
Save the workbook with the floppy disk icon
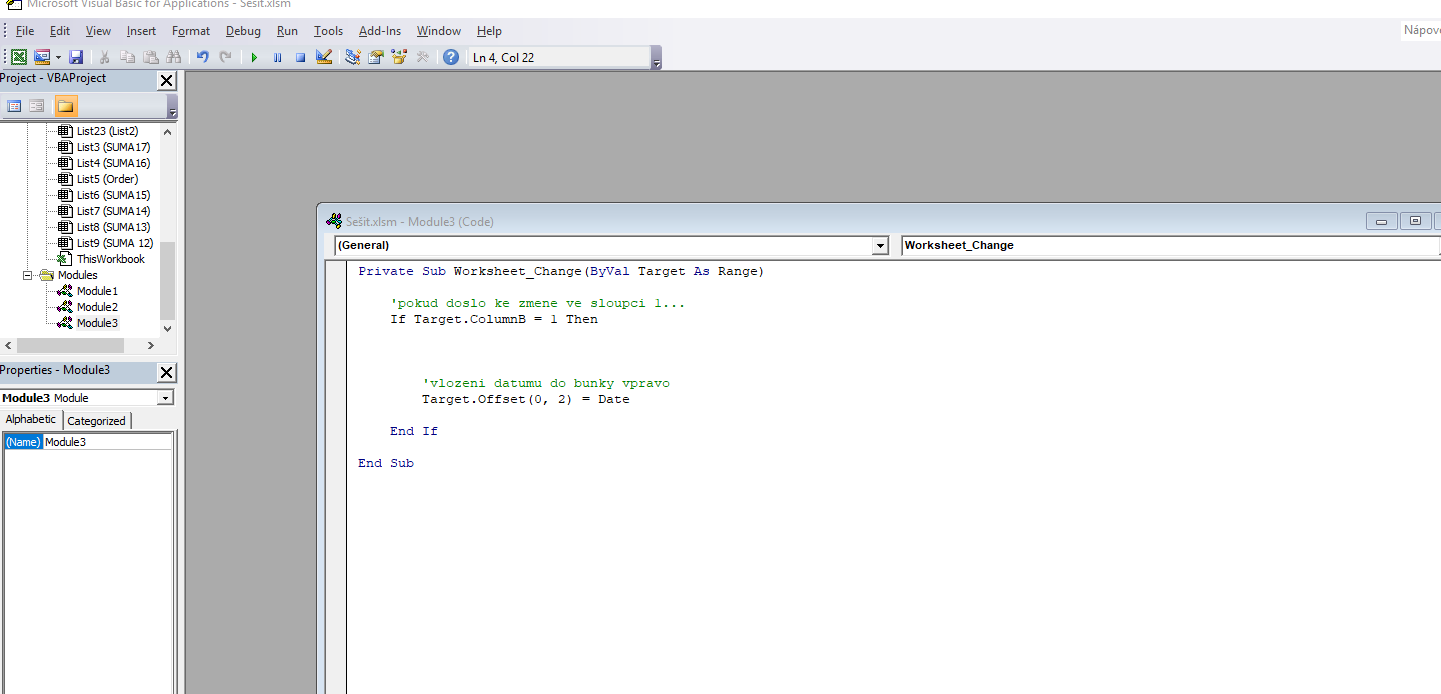(x=76, y=57)
